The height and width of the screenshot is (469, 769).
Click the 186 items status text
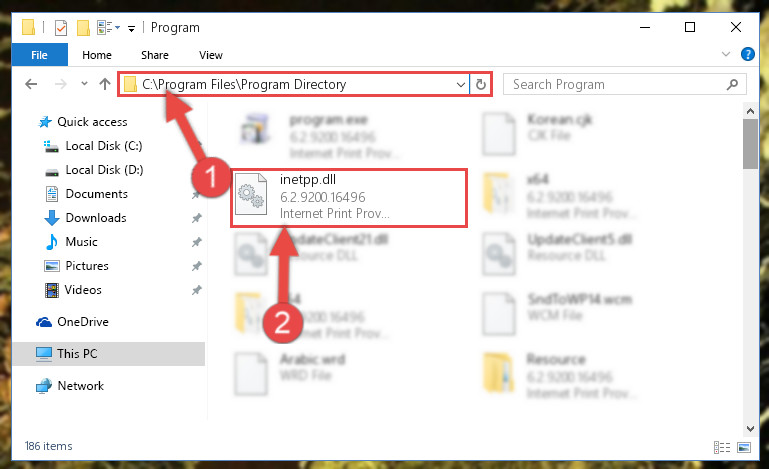(x=49, y=446)
